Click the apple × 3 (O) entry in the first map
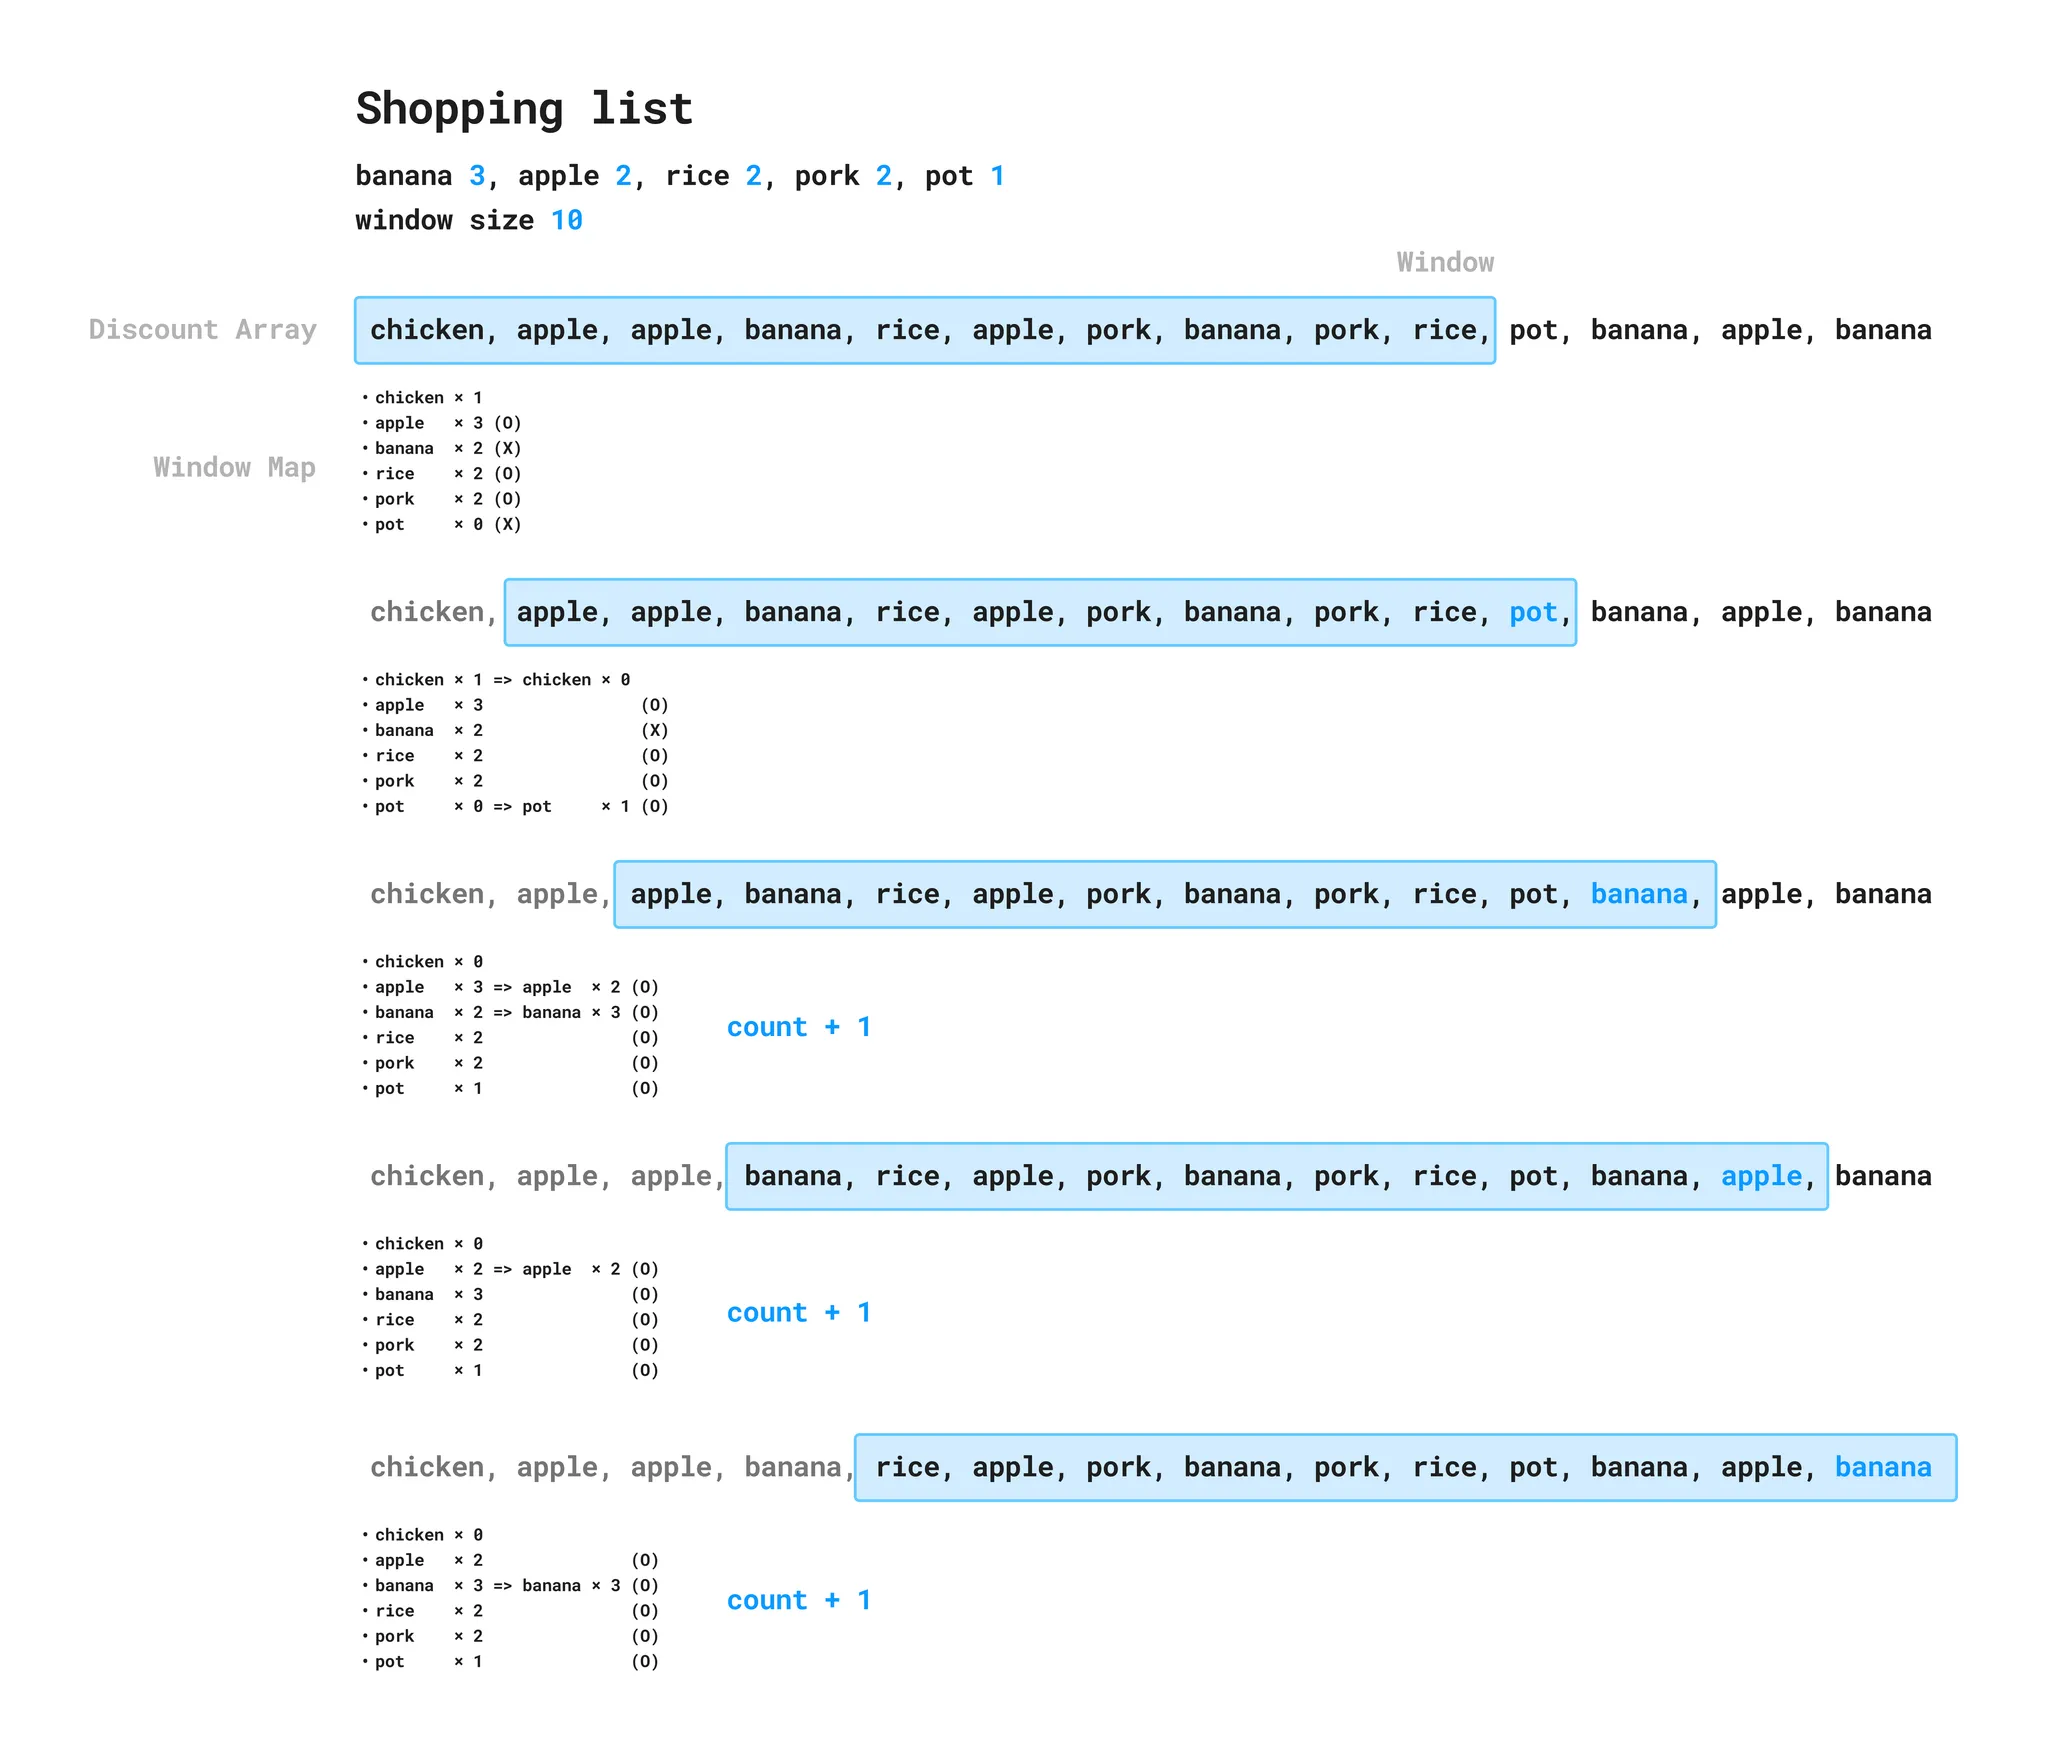The width and height of the screenshot is (2048, 1761). coord(447,423)
